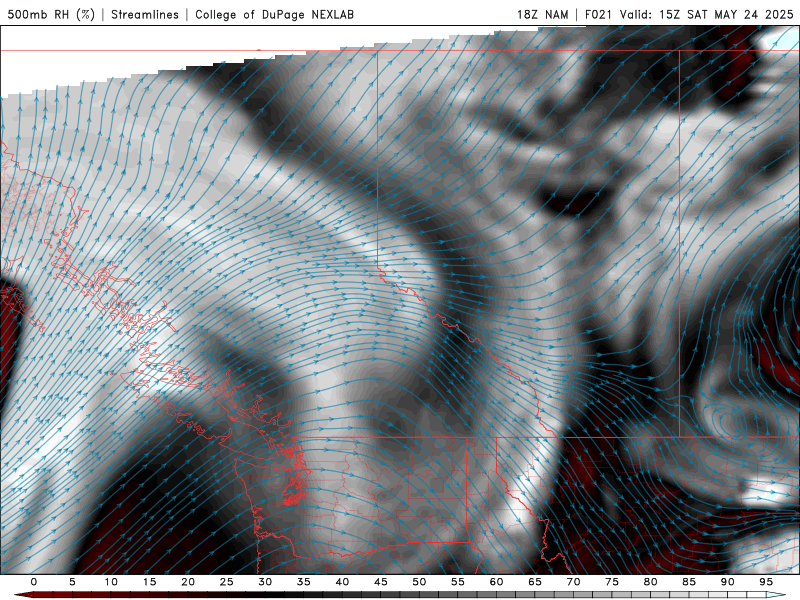Click the "65" value on color scale
This screenshot has width=800, height=600.
click(535, 582)
